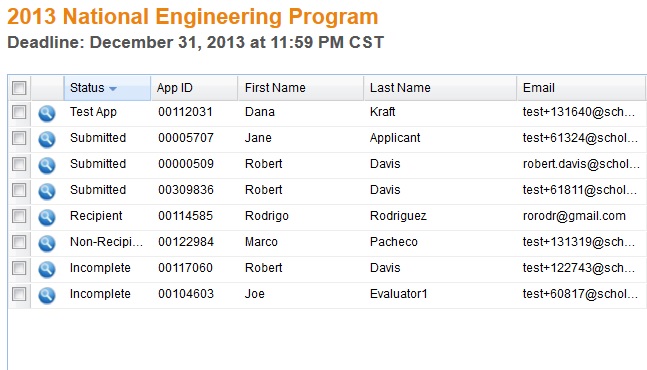
Task: View Rodrigo Rodriguez application via magnifier
Action: [x=47, y=217]
